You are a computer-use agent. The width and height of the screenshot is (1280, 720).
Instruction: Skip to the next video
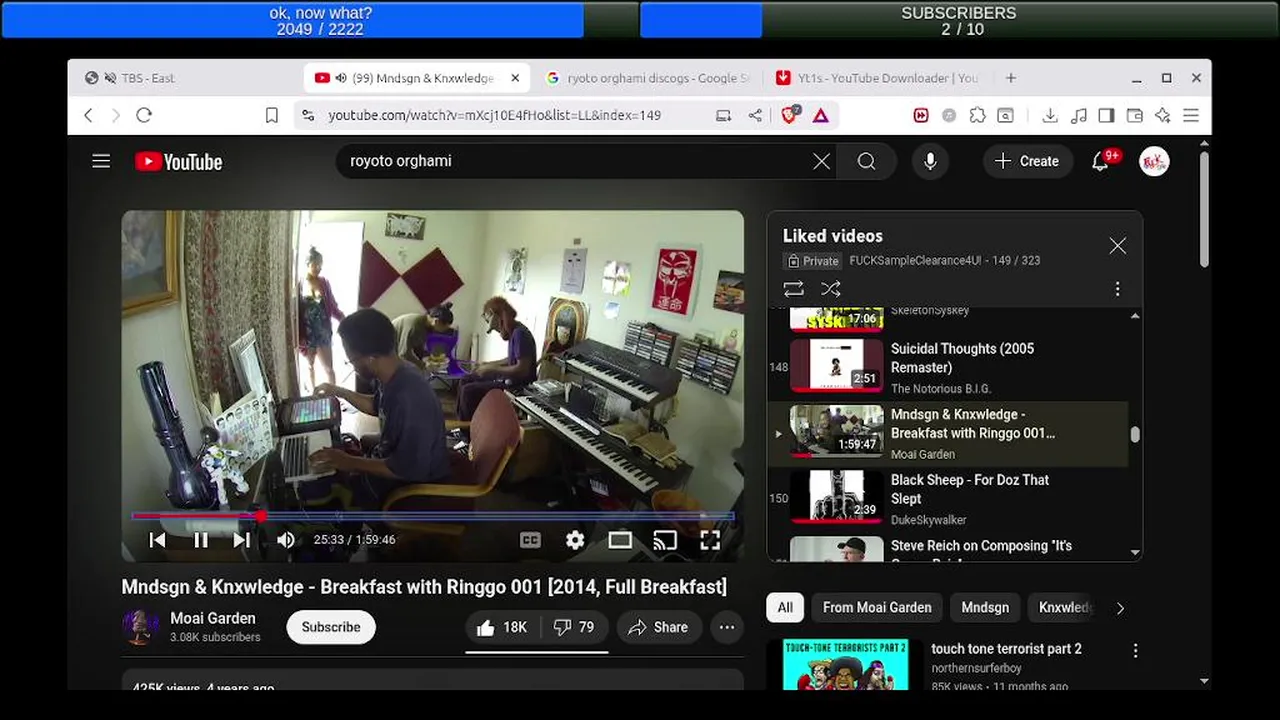tap(242, 540)
